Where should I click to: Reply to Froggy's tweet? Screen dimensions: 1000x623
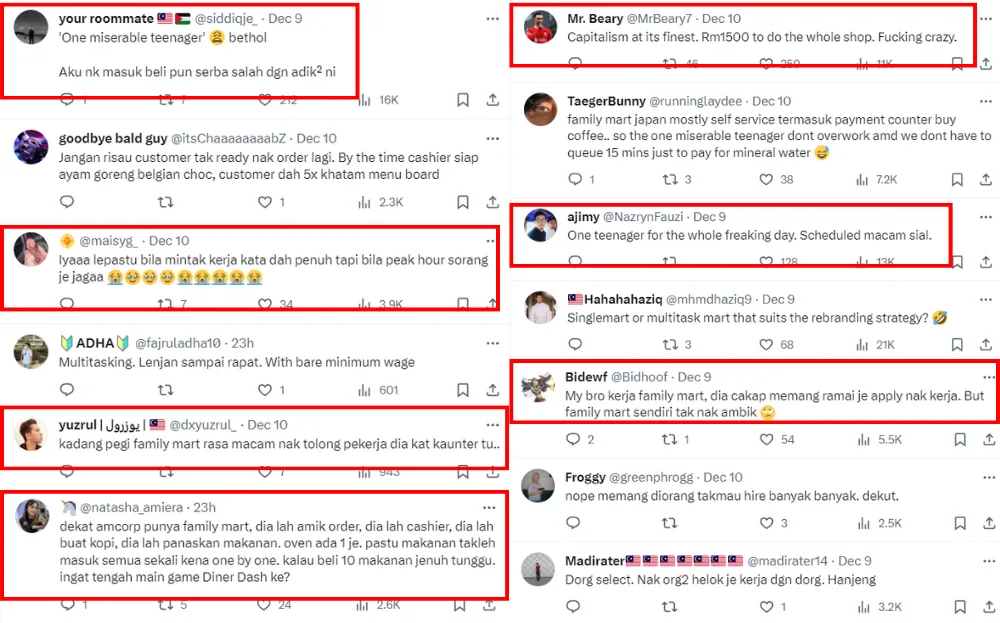(574, 523)
